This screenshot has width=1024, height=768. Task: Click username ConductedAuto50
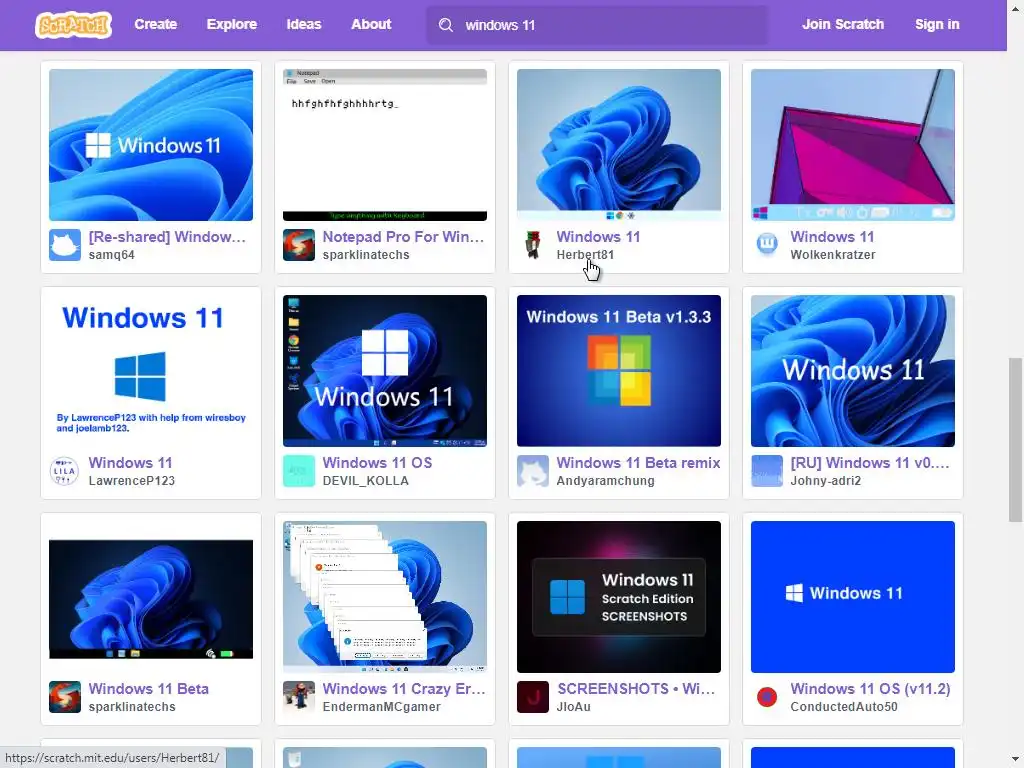pyautogui.click(x=844, y=707)
